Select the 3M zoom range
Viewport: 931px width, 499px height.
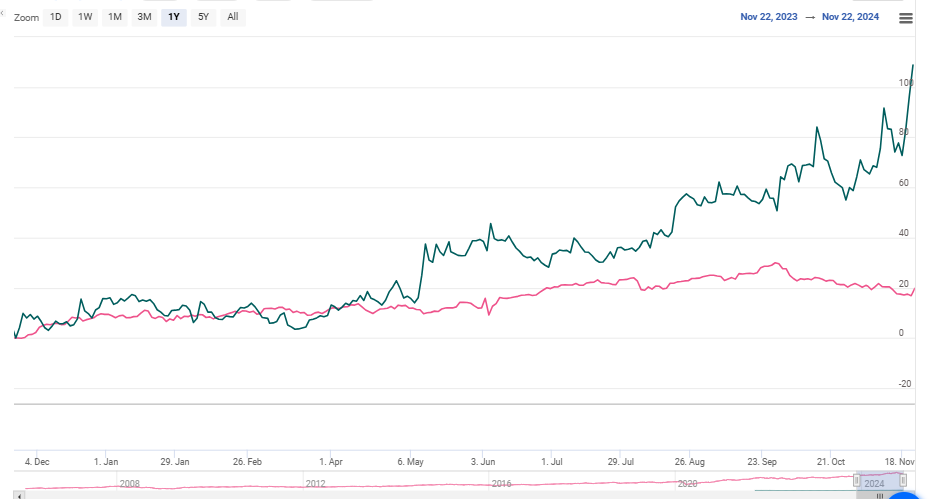(144, 17)
